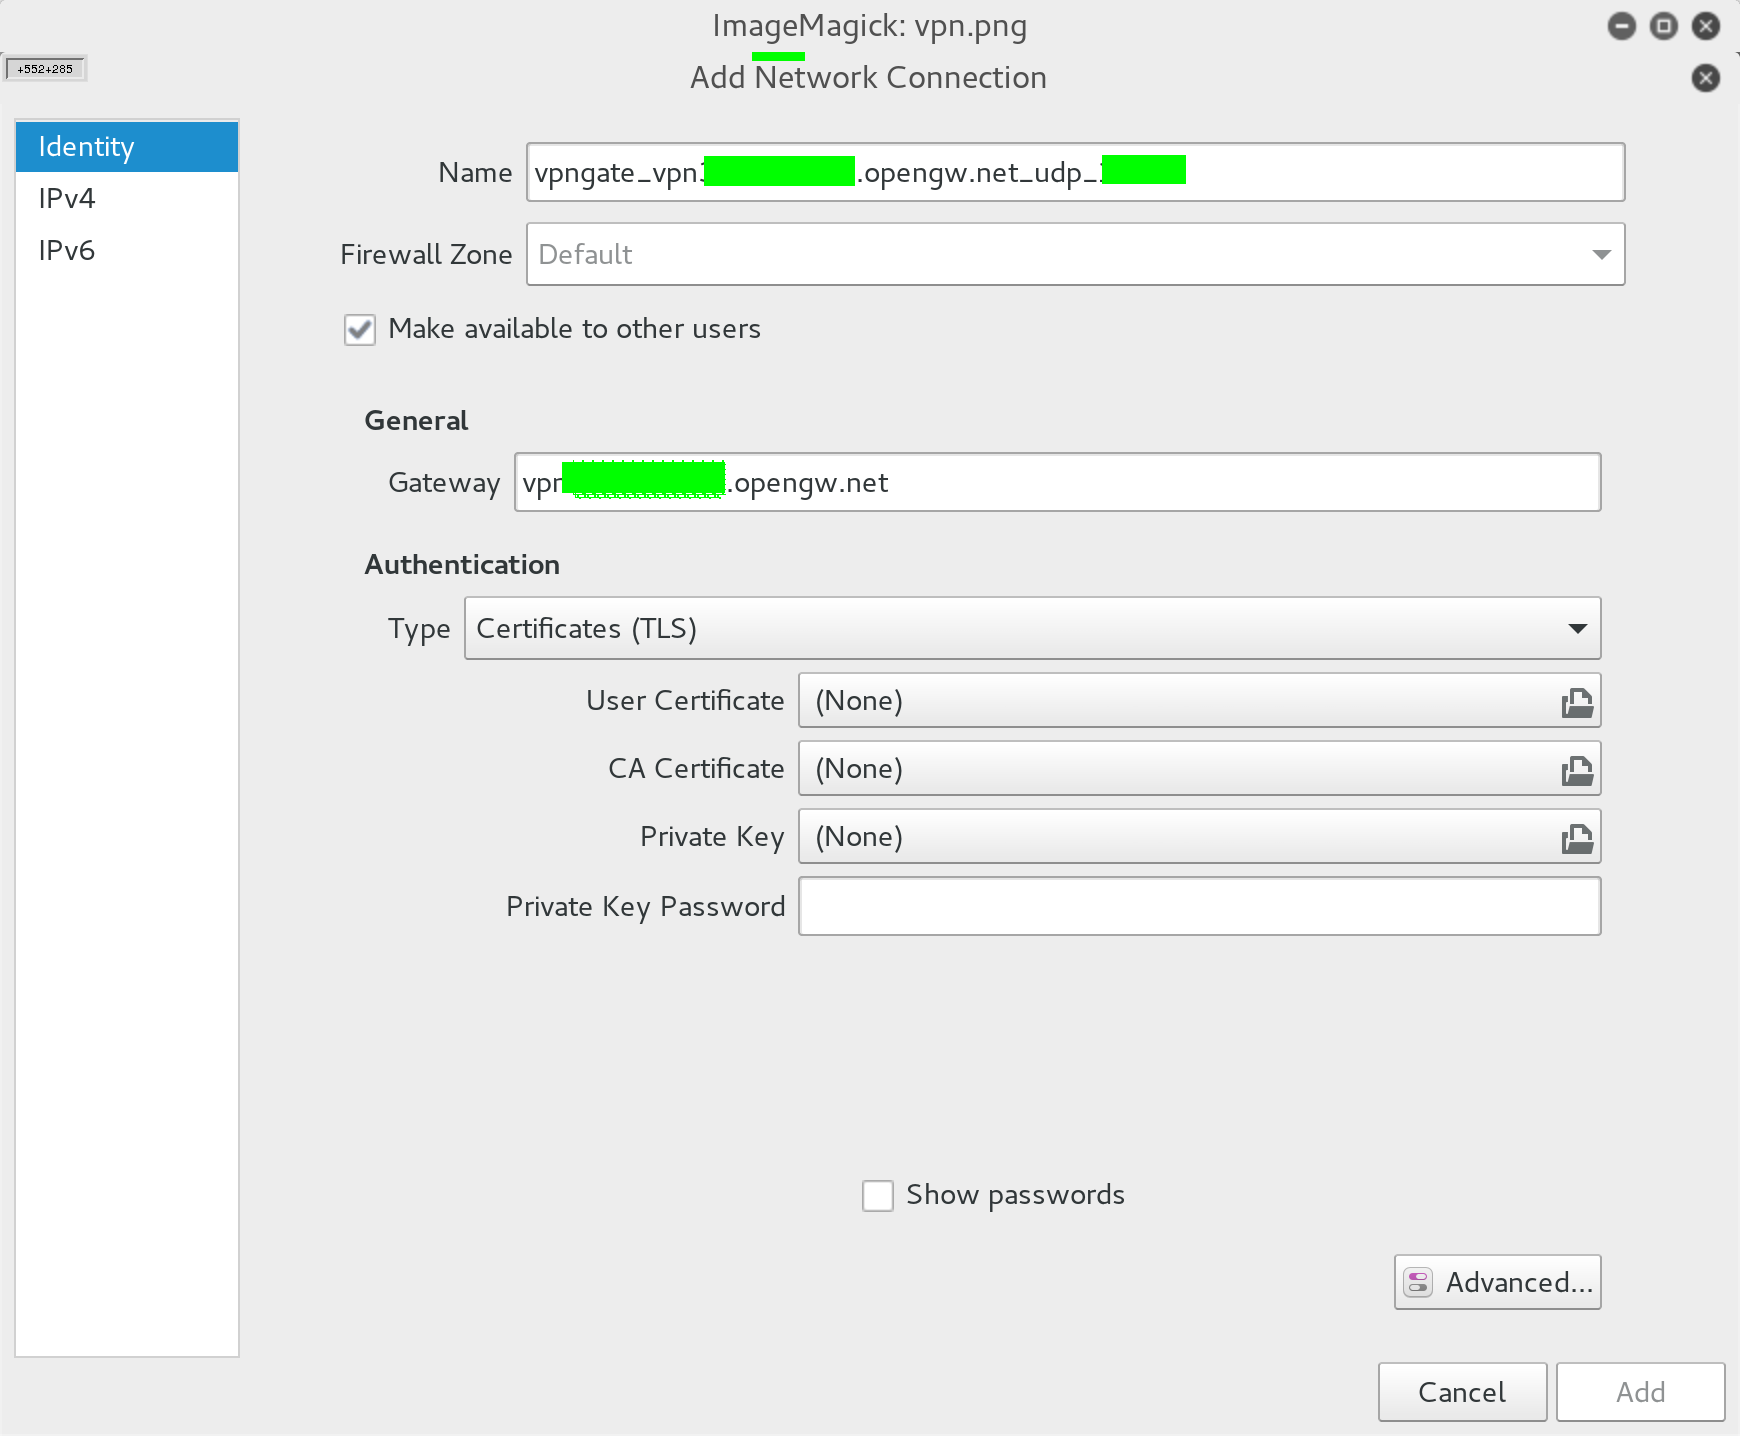Click the Advanced... button
Image resolution: width=1740 pixels, height=1436 pixels.
[x=1497, y=1282]
